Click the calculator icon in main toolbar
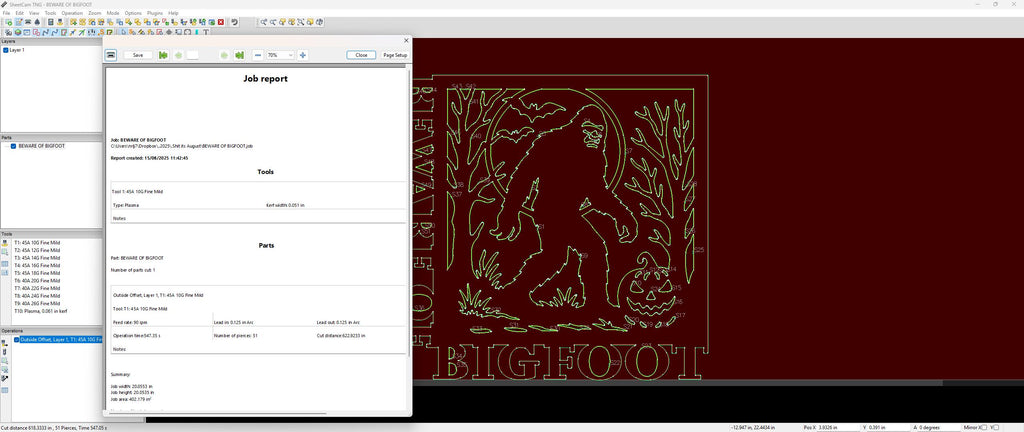Image resolution: width=1024 pixels, height=432 pixels. pos(51,22)
